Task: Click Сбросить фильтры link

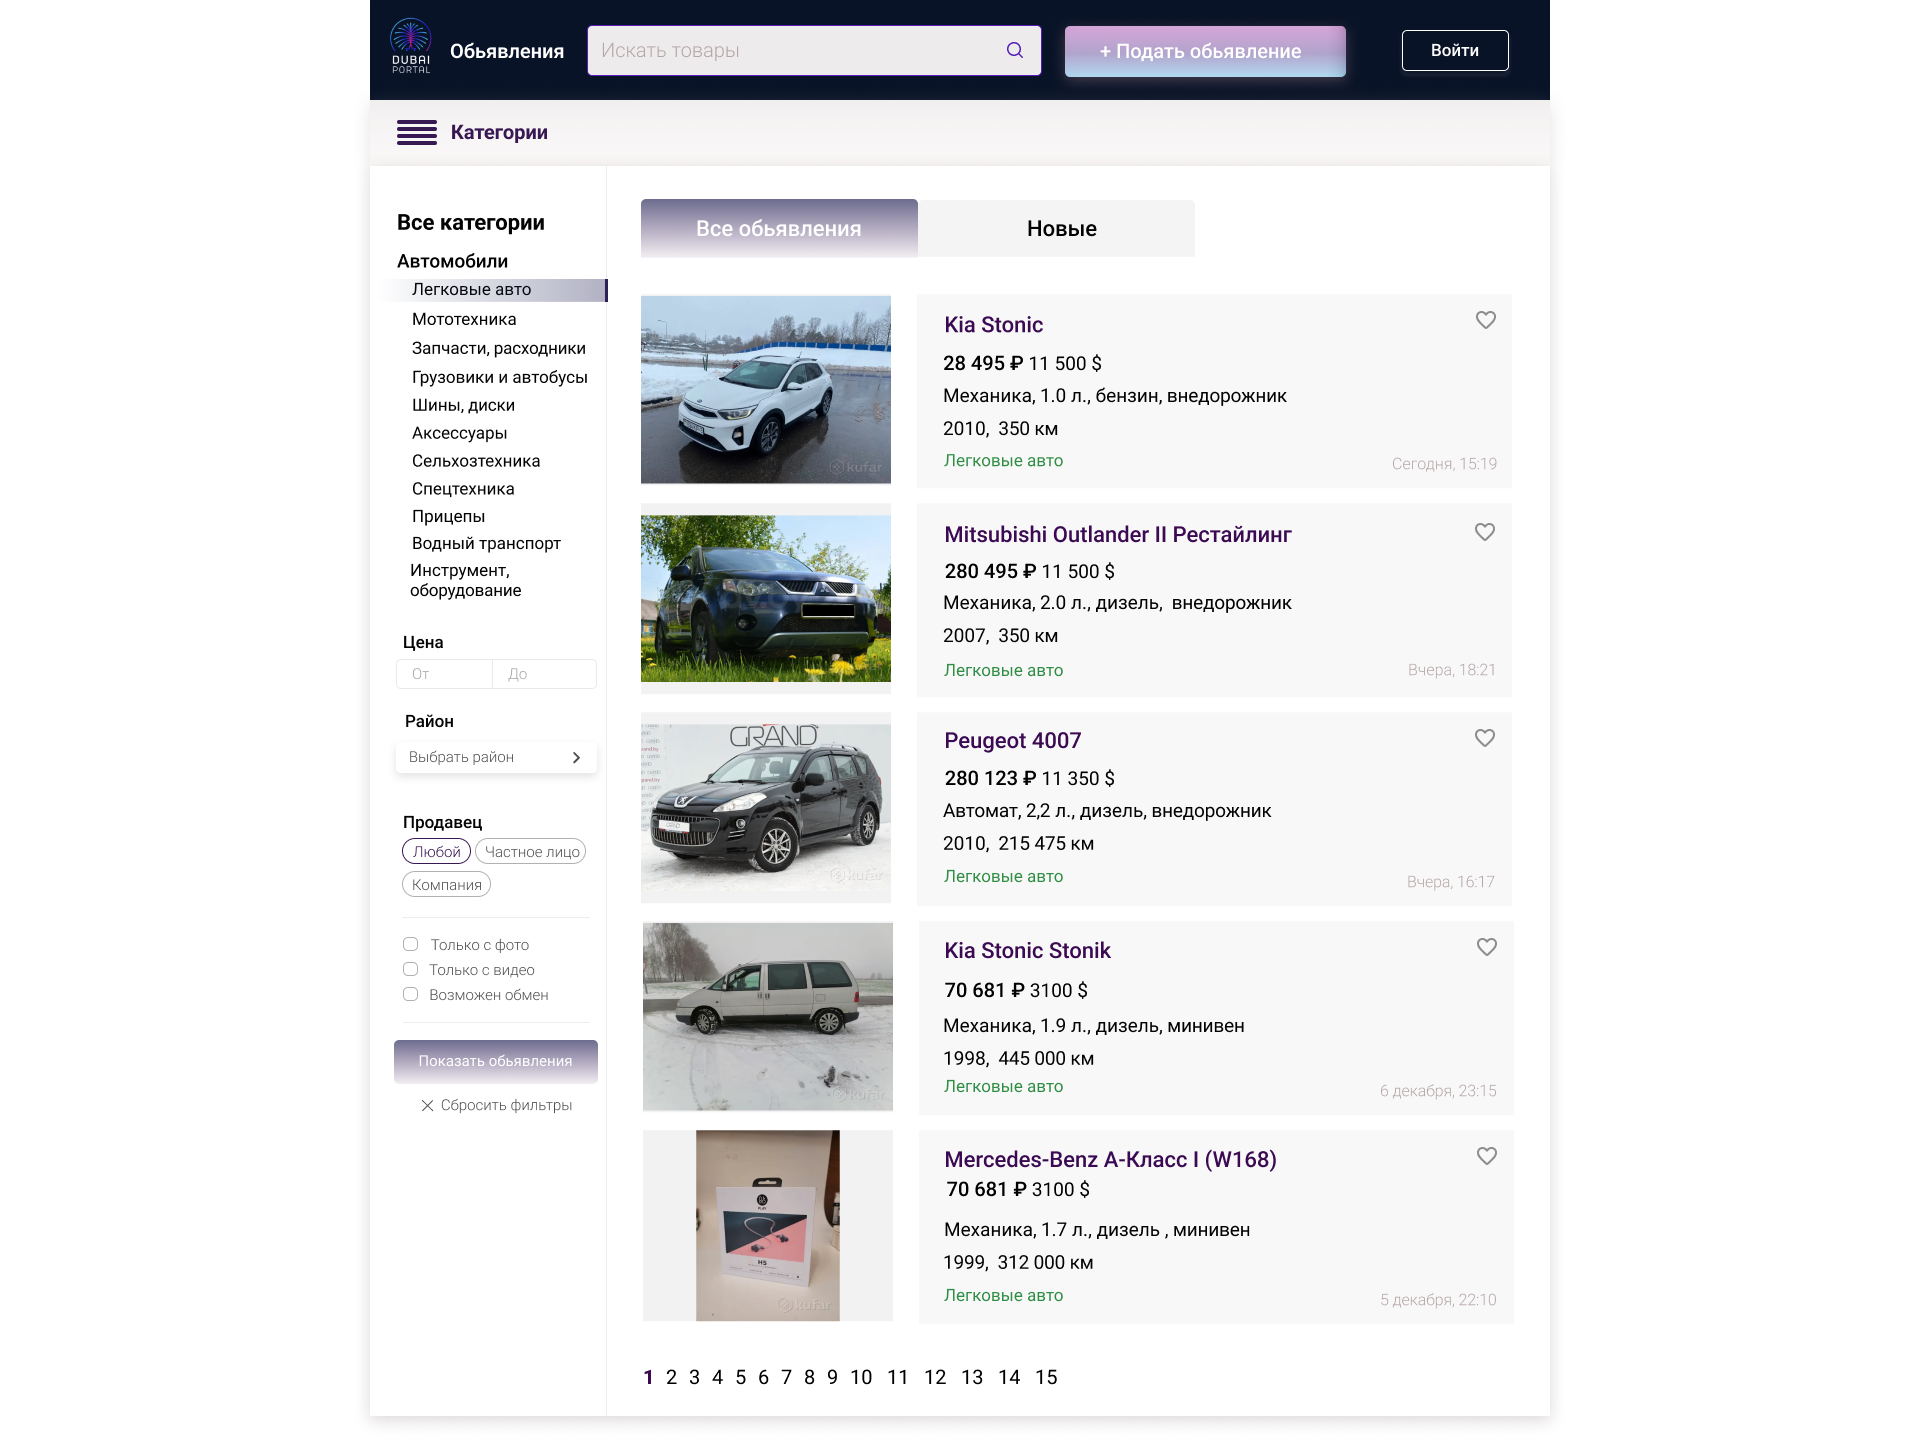Action: [x=506, y=1105]
